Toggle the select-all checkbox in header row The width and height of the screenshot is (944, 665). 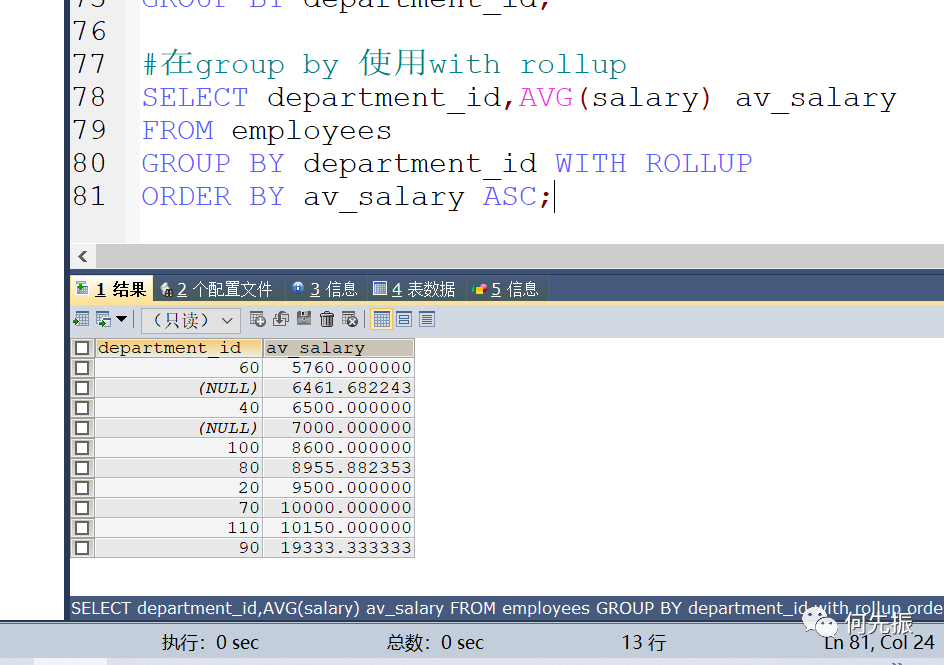[x=82, y=348]
